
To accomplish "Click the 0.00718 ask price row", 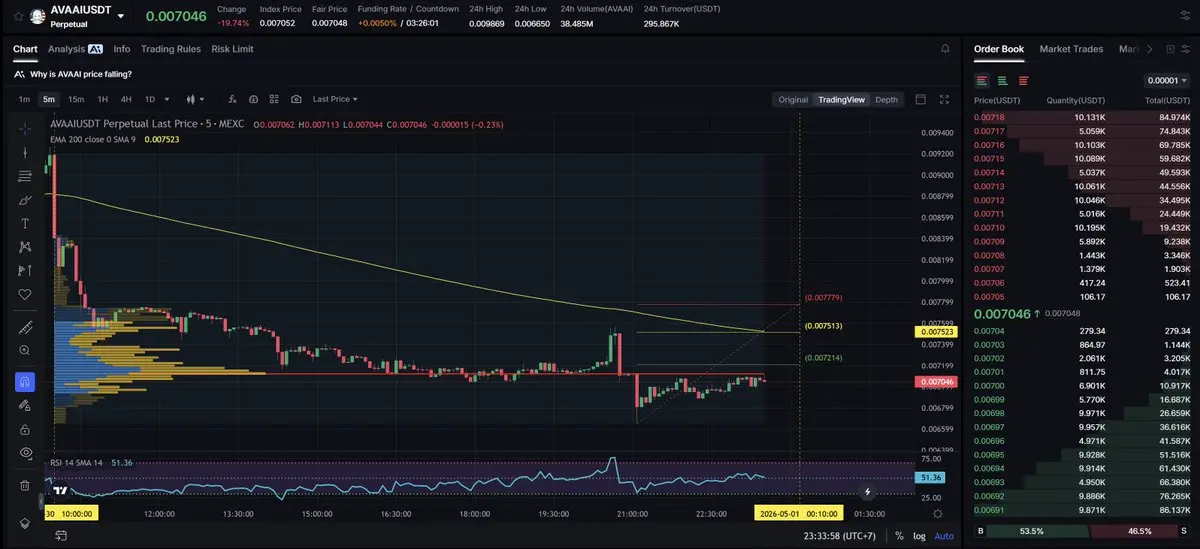I will click(x=1083, y=117).
